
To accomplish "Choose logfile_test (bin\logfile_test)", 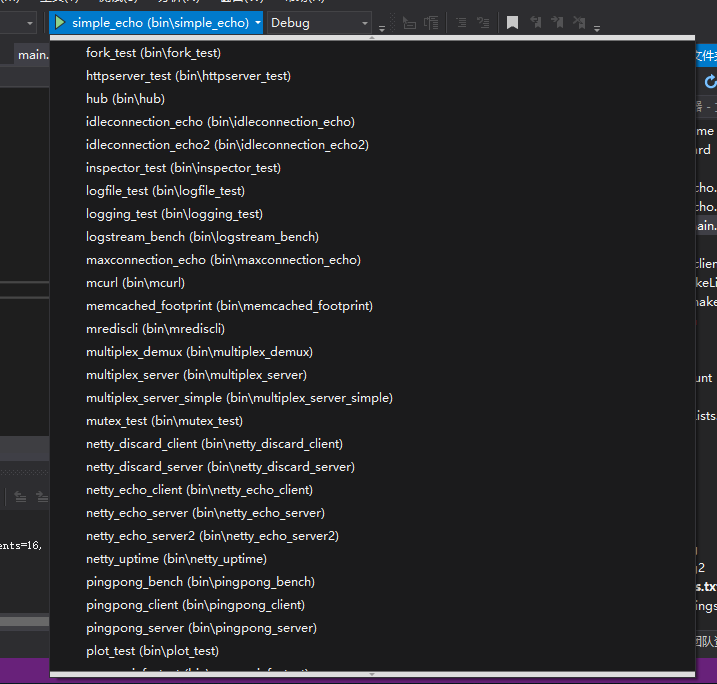I will pyautogui.click(x=372, y=191).
